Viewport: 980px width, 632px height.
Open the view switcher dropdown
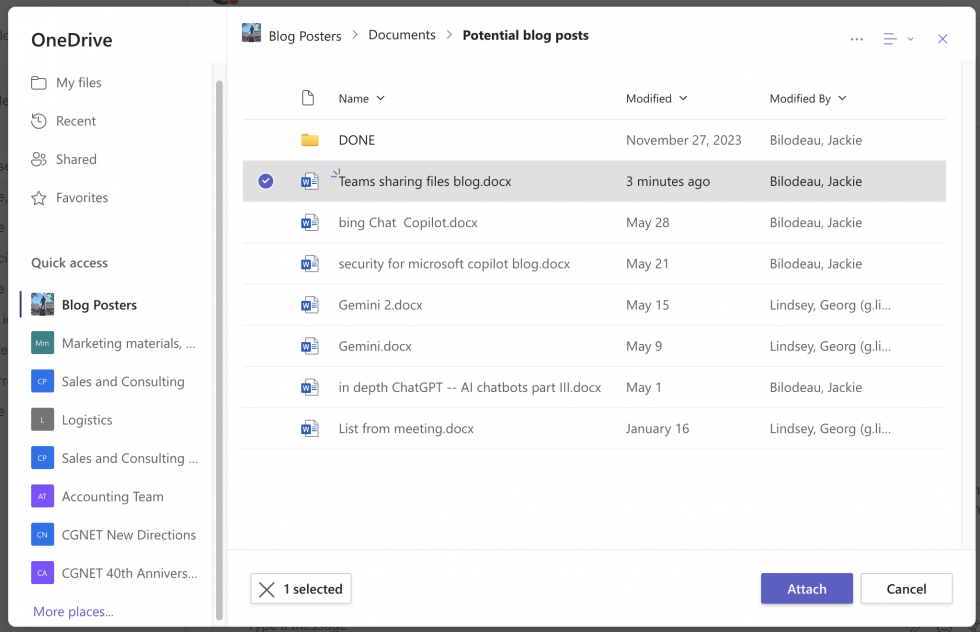(x=894, y=38)
